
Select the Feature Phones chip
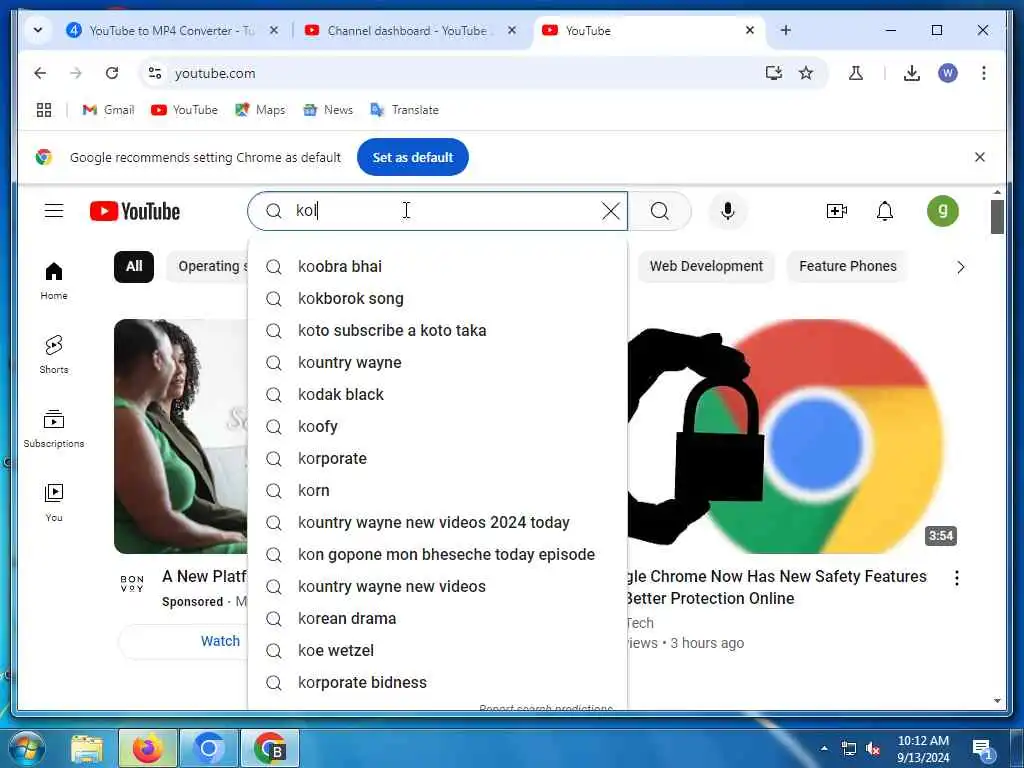pyautogui.click(x=848, y=266)
